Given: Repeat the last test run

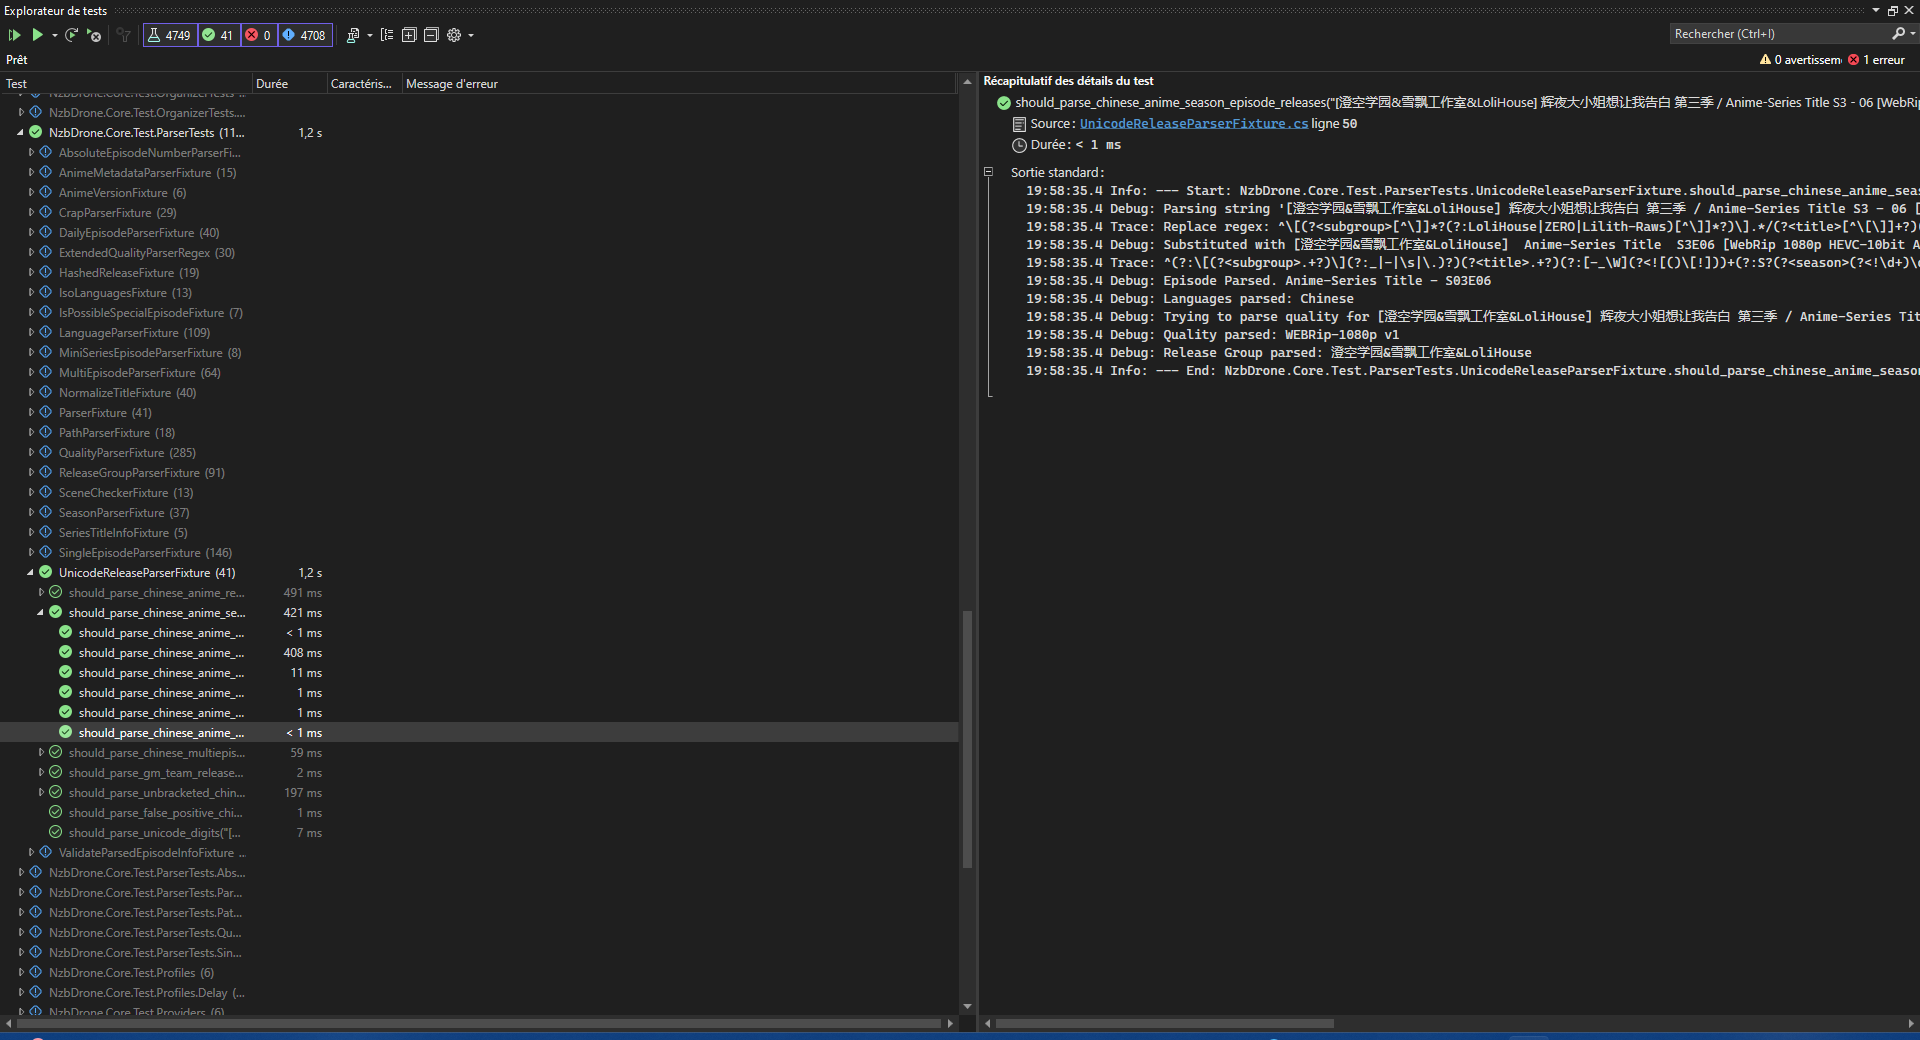Looking at the screenshot, I should (x=71, y=35).
